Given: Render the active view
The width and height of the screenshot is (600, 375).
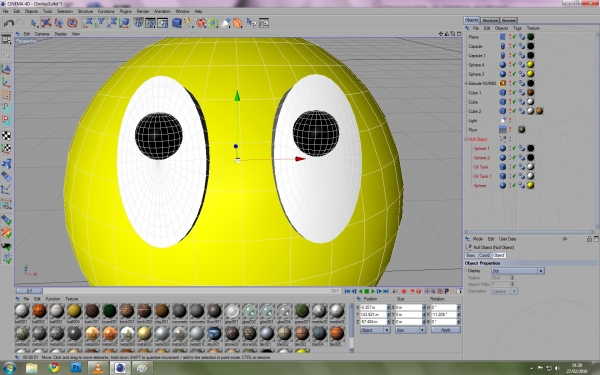Looking at the screenshot, I should click(138, 23).
